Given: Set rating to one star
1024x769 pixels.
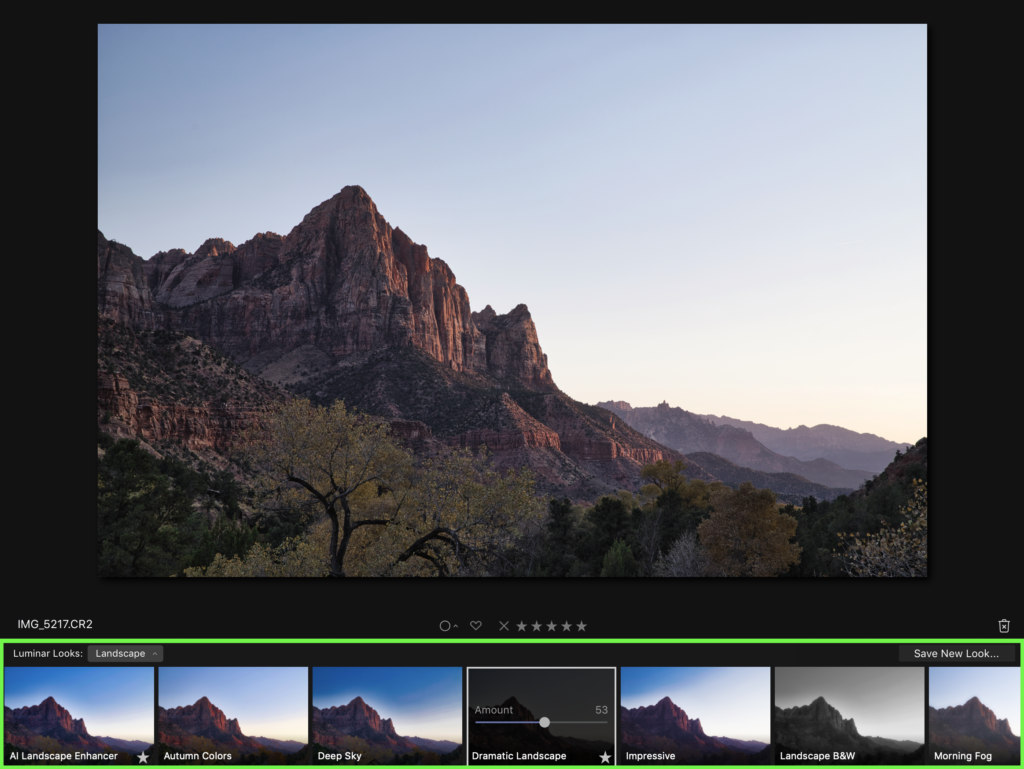Looking at the screenshot, I should (x=522, y=625).
